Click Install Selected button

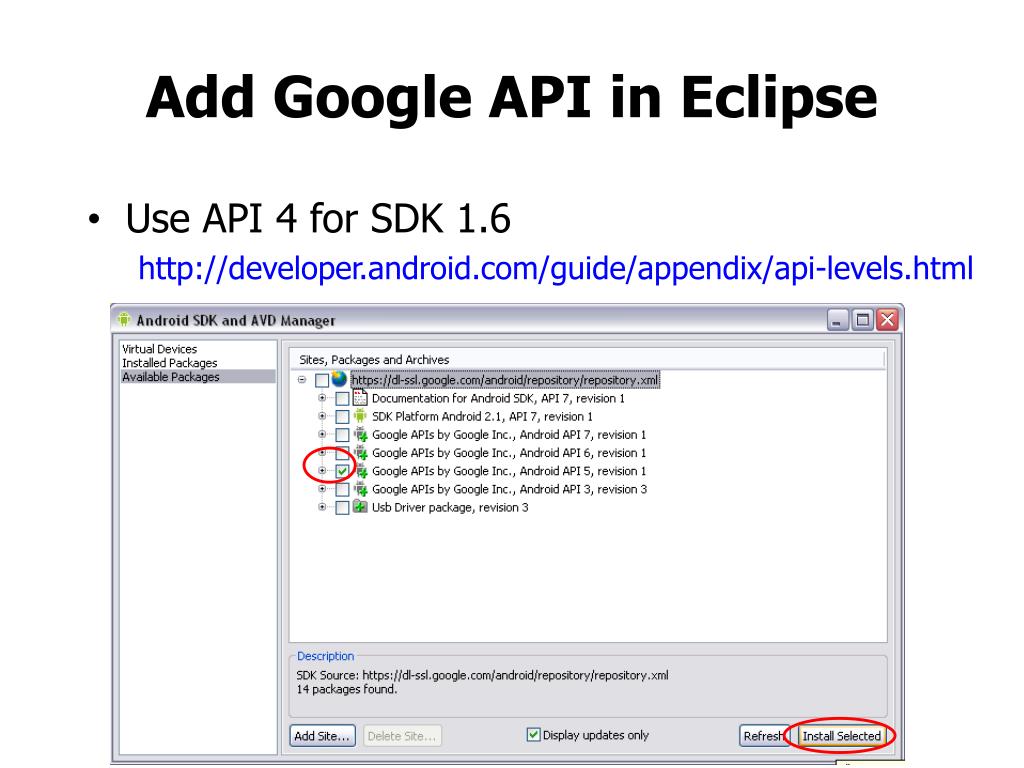click(841, 736)
